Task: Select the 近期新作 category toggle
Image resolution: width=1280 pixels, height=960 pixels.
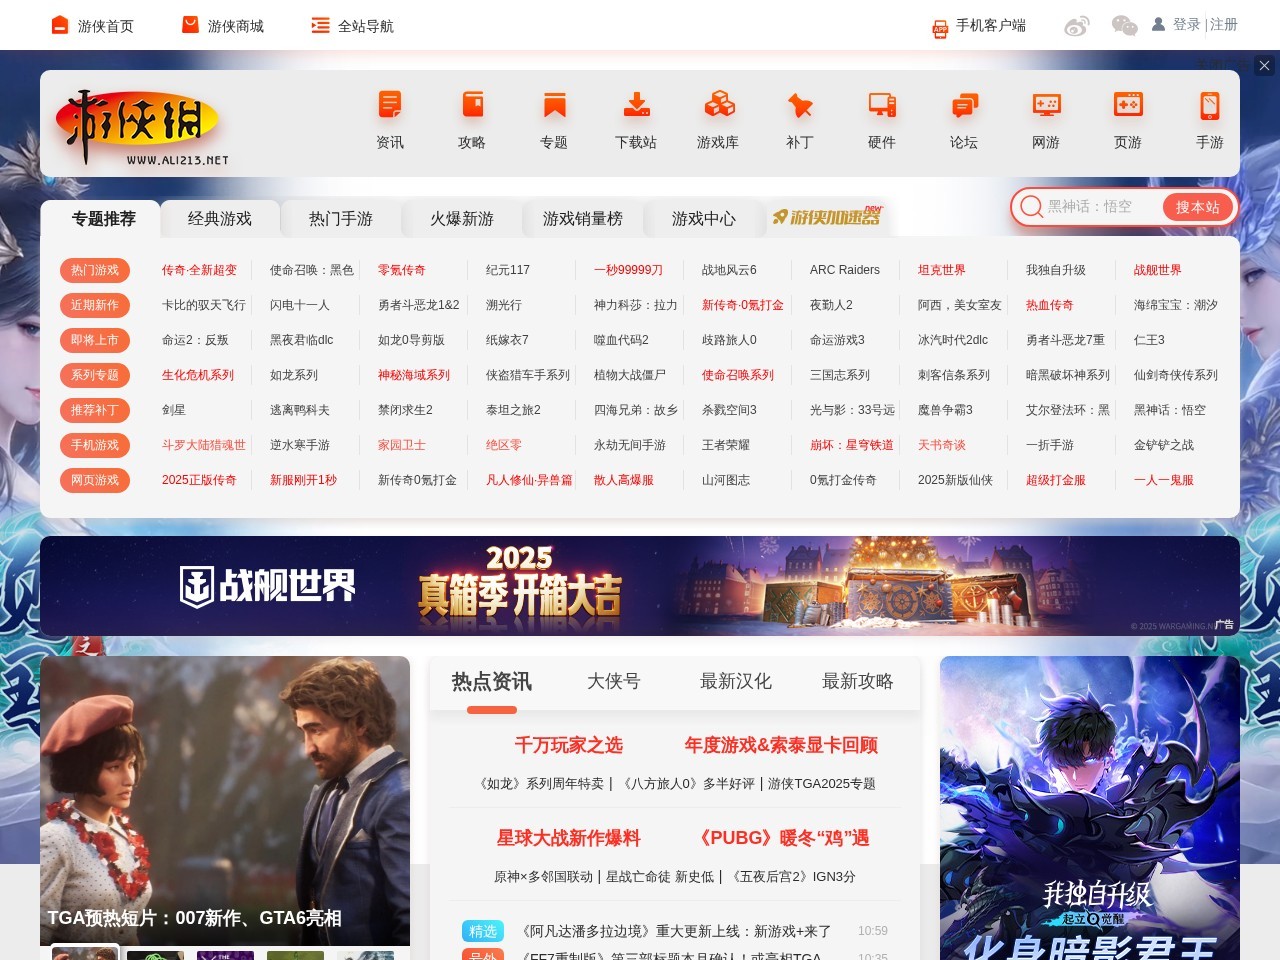Action: 95,305
